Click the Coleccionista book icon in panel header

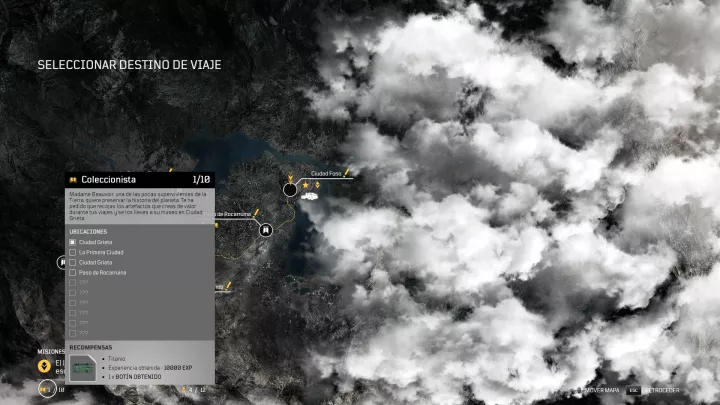pyautogui.click(x=72, y=179)
